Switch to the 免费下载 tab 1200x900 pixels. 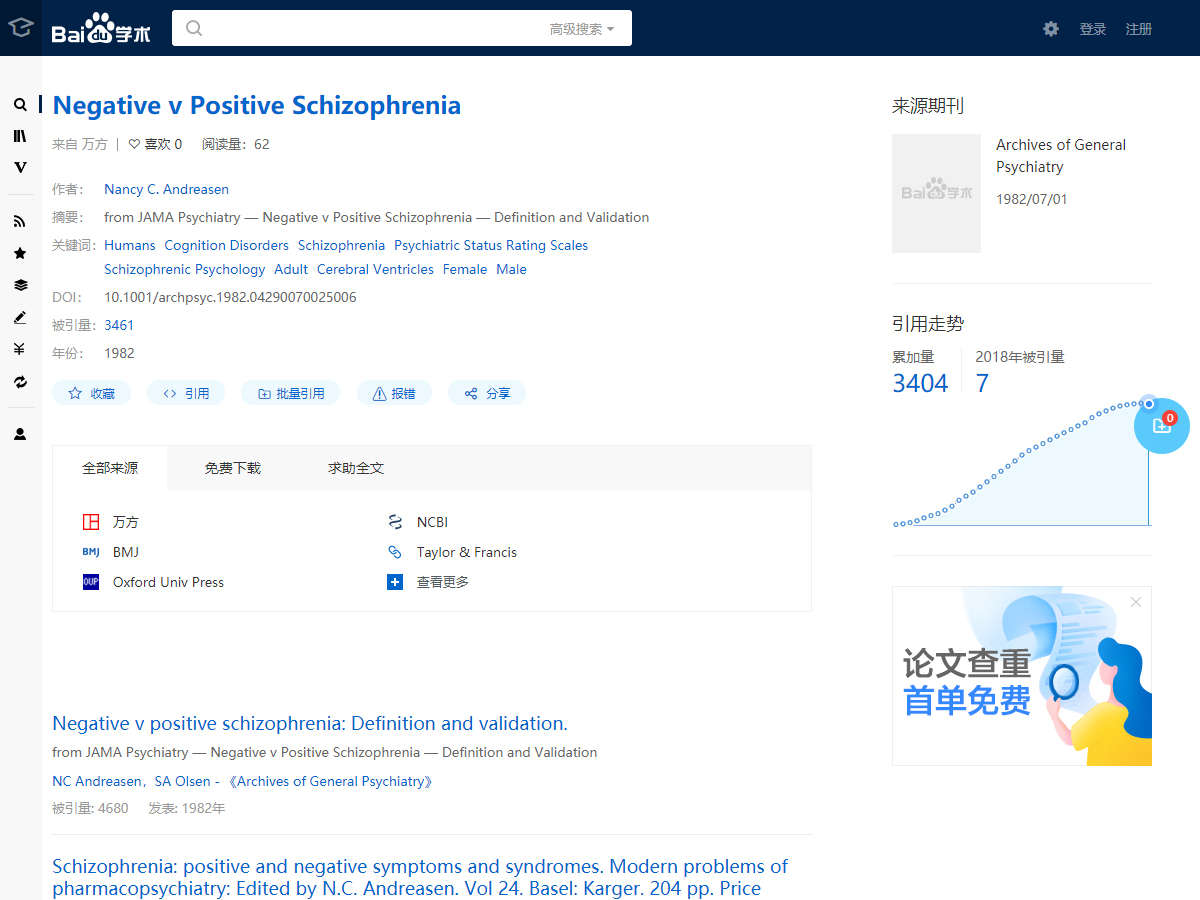(x=233, y=468)
